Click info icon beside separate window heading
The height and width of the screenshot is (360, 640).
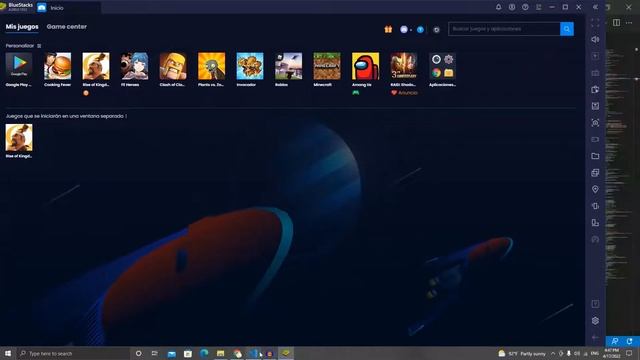click(126, 116)
